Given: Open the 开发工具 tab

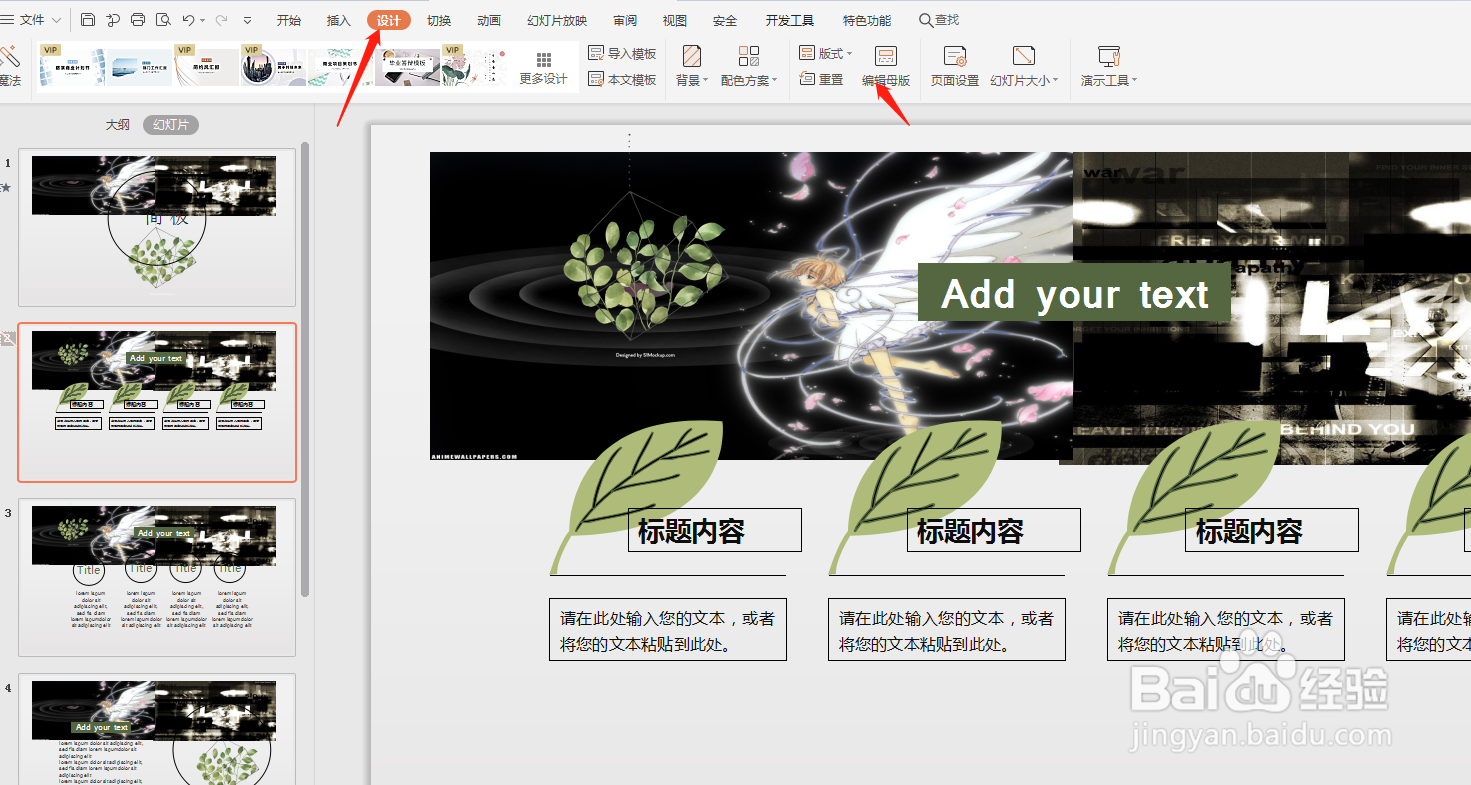Looking at the screenshot, I should pos(790,21).
